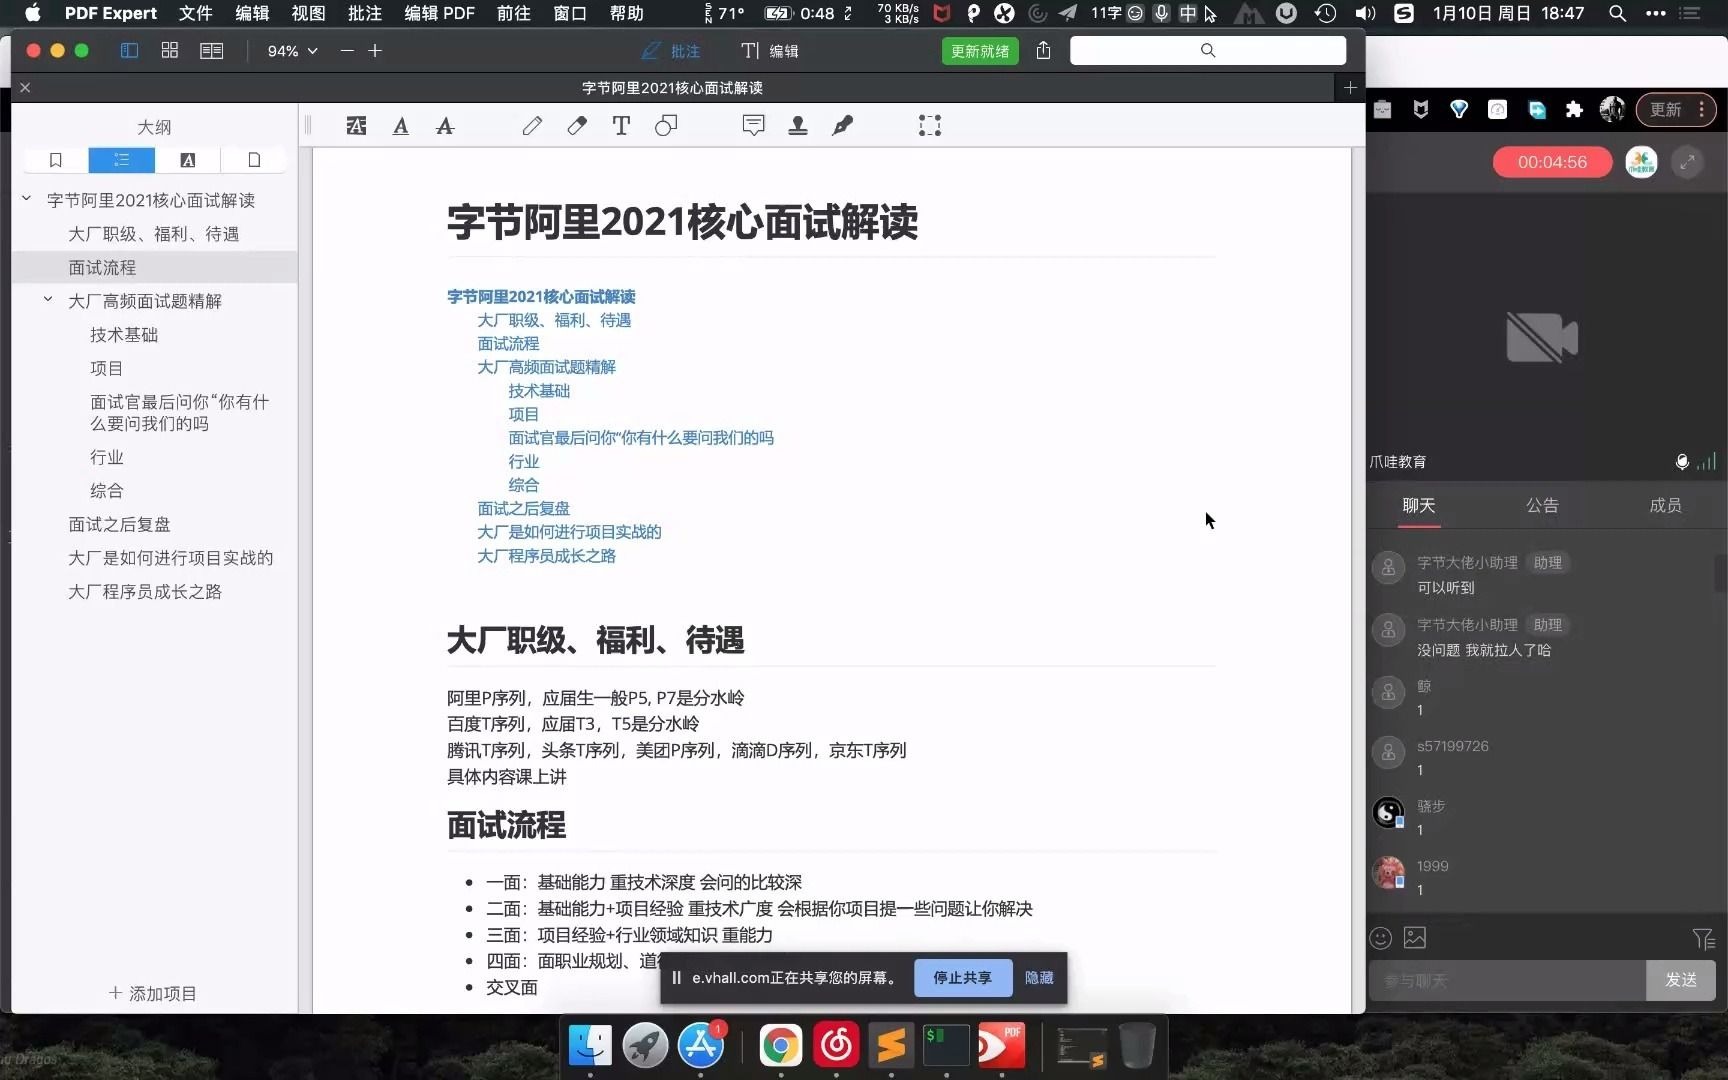Select the note comment tool
The image size is (1728, 1080).
(x=754, y=126)
